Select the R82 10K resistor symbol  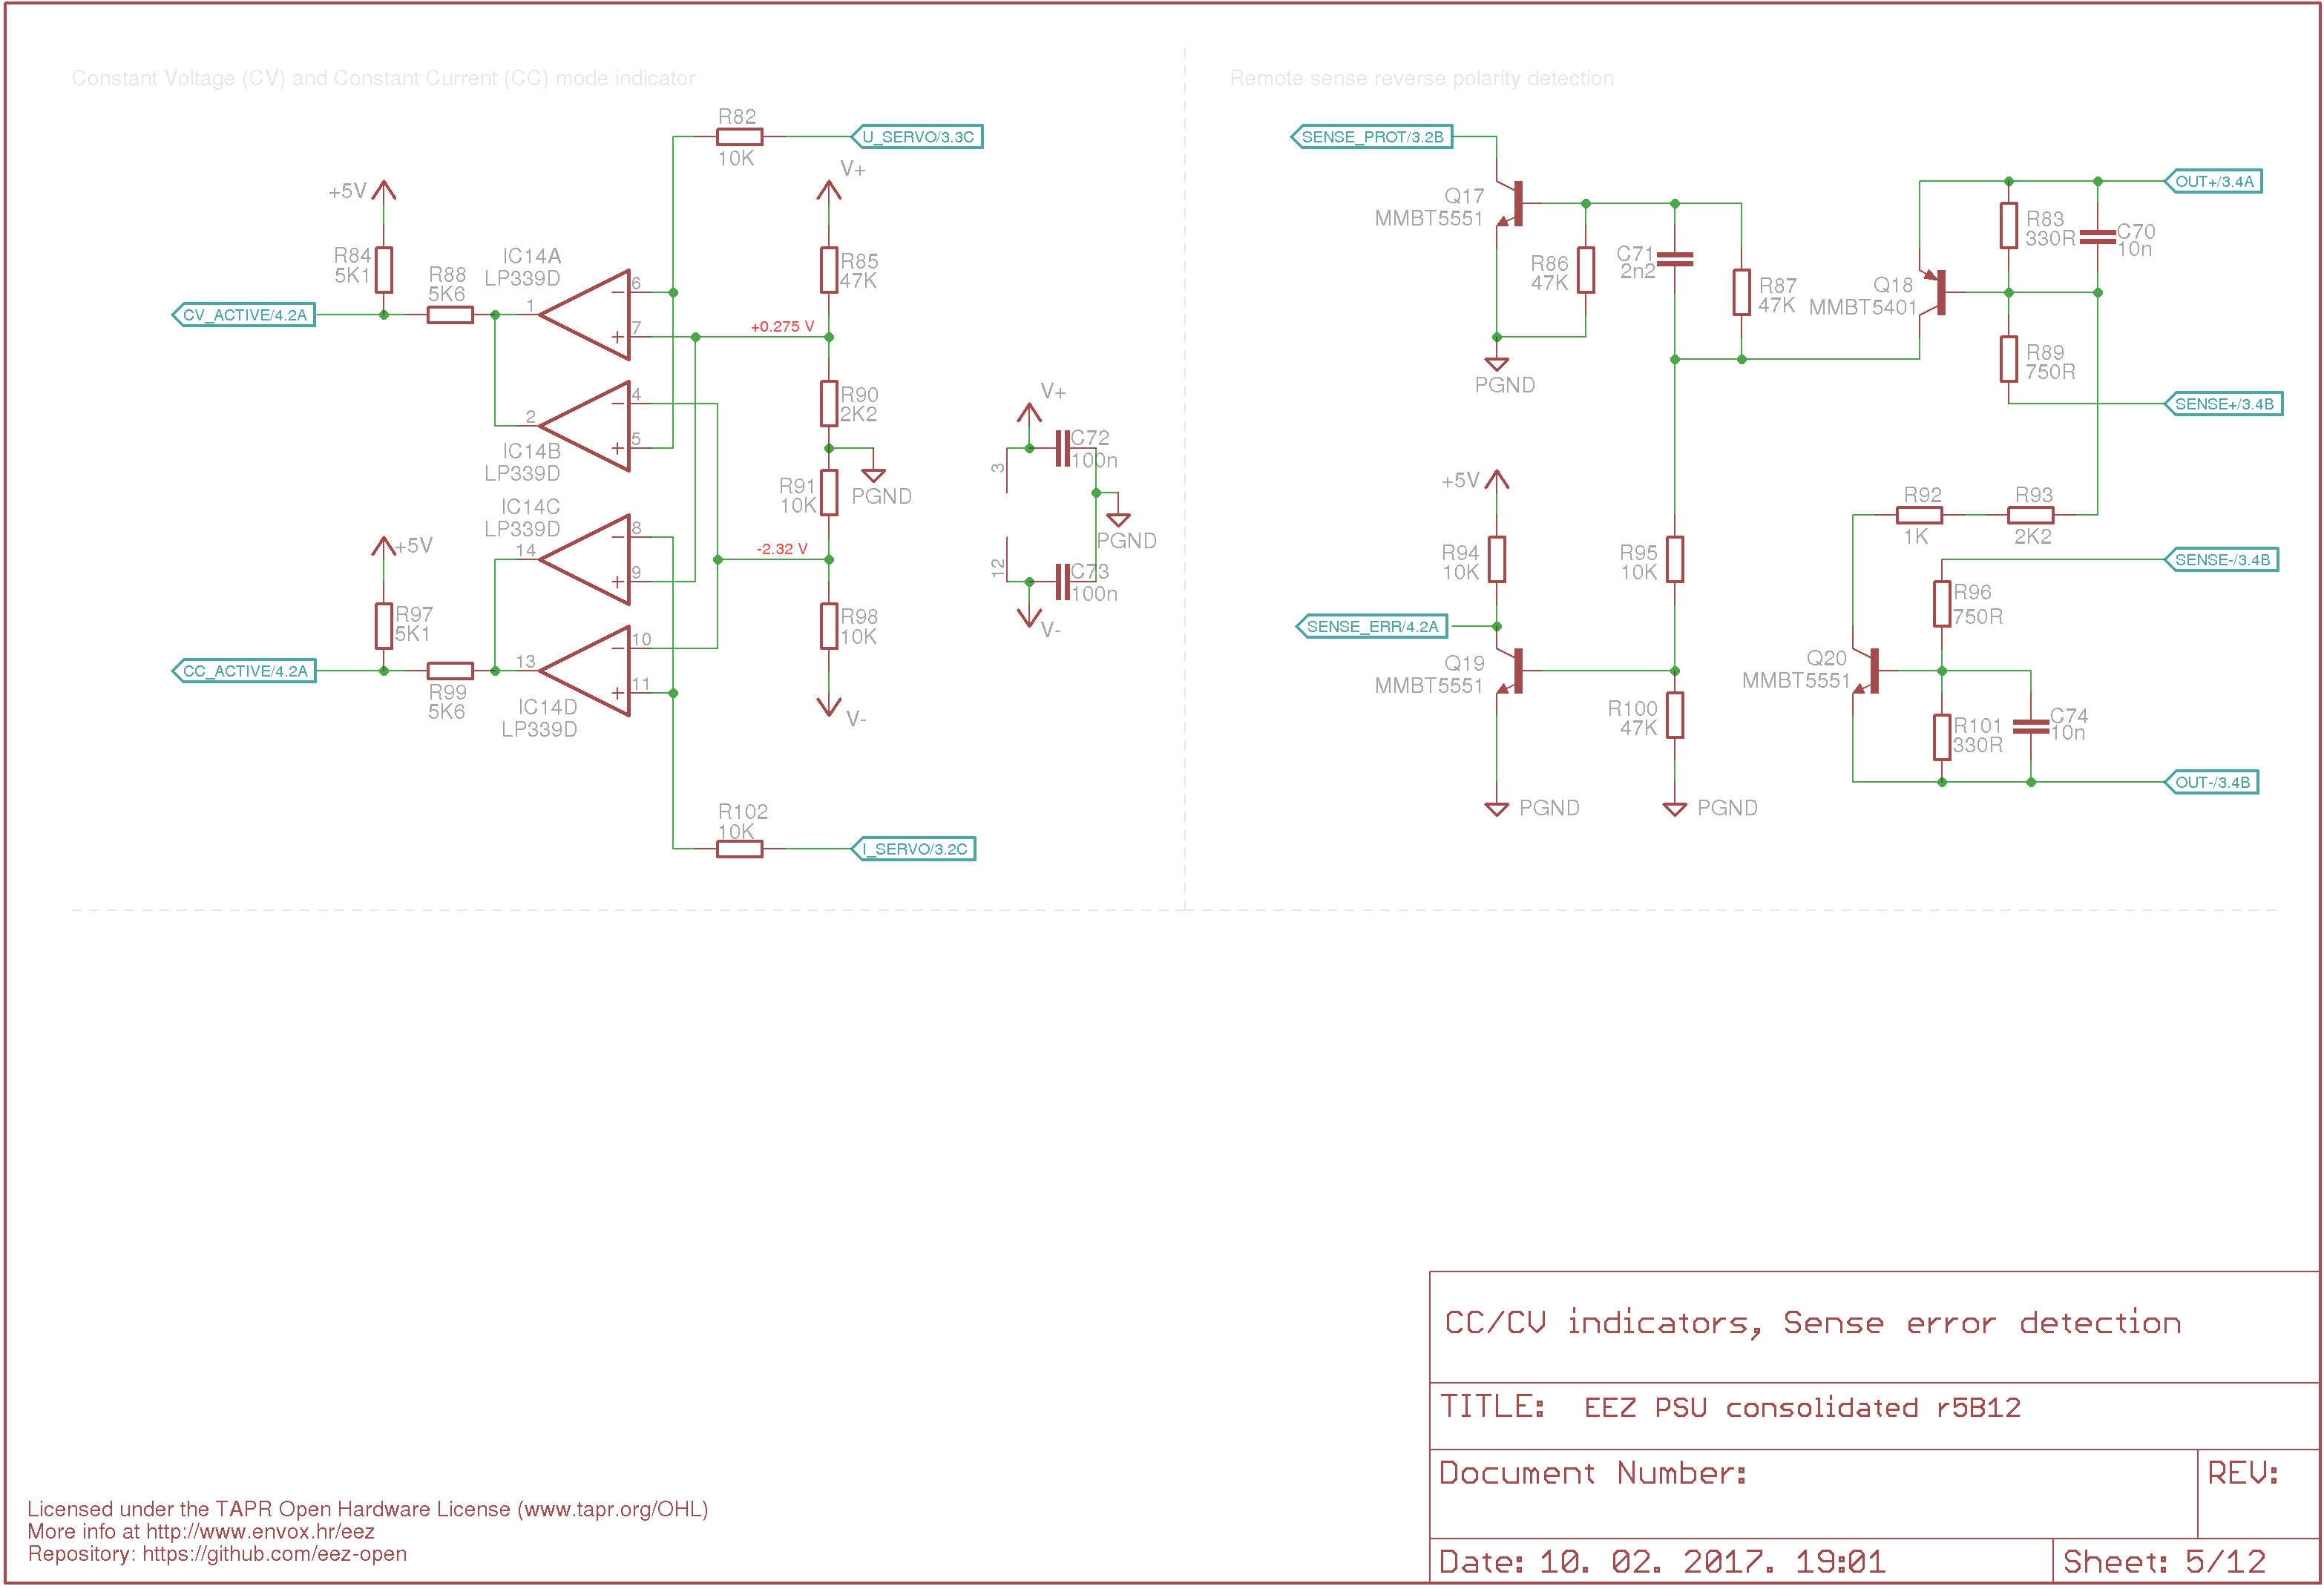740,137
